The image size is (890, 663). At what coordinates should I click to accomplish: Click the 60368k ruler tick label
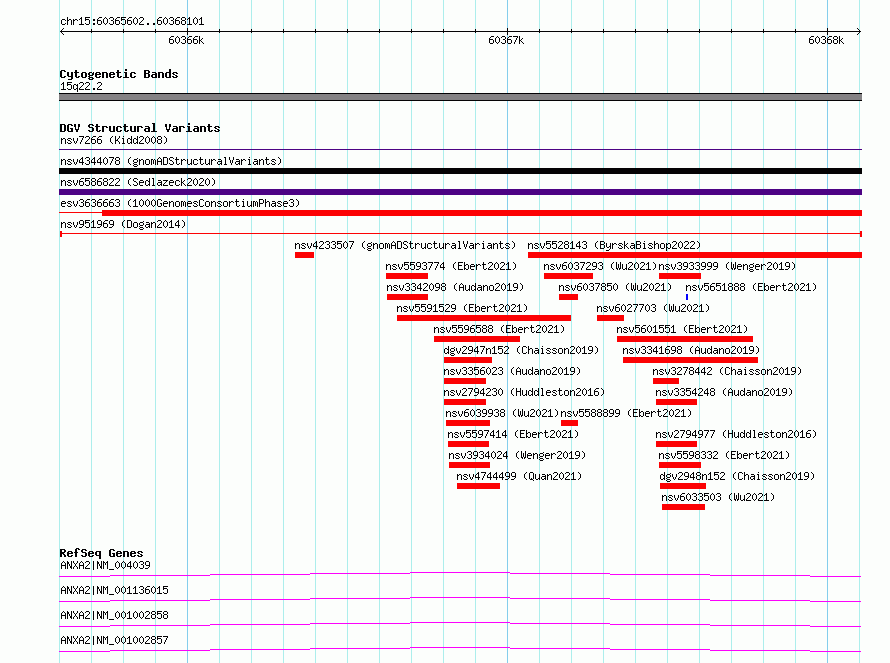coord(826,40)
